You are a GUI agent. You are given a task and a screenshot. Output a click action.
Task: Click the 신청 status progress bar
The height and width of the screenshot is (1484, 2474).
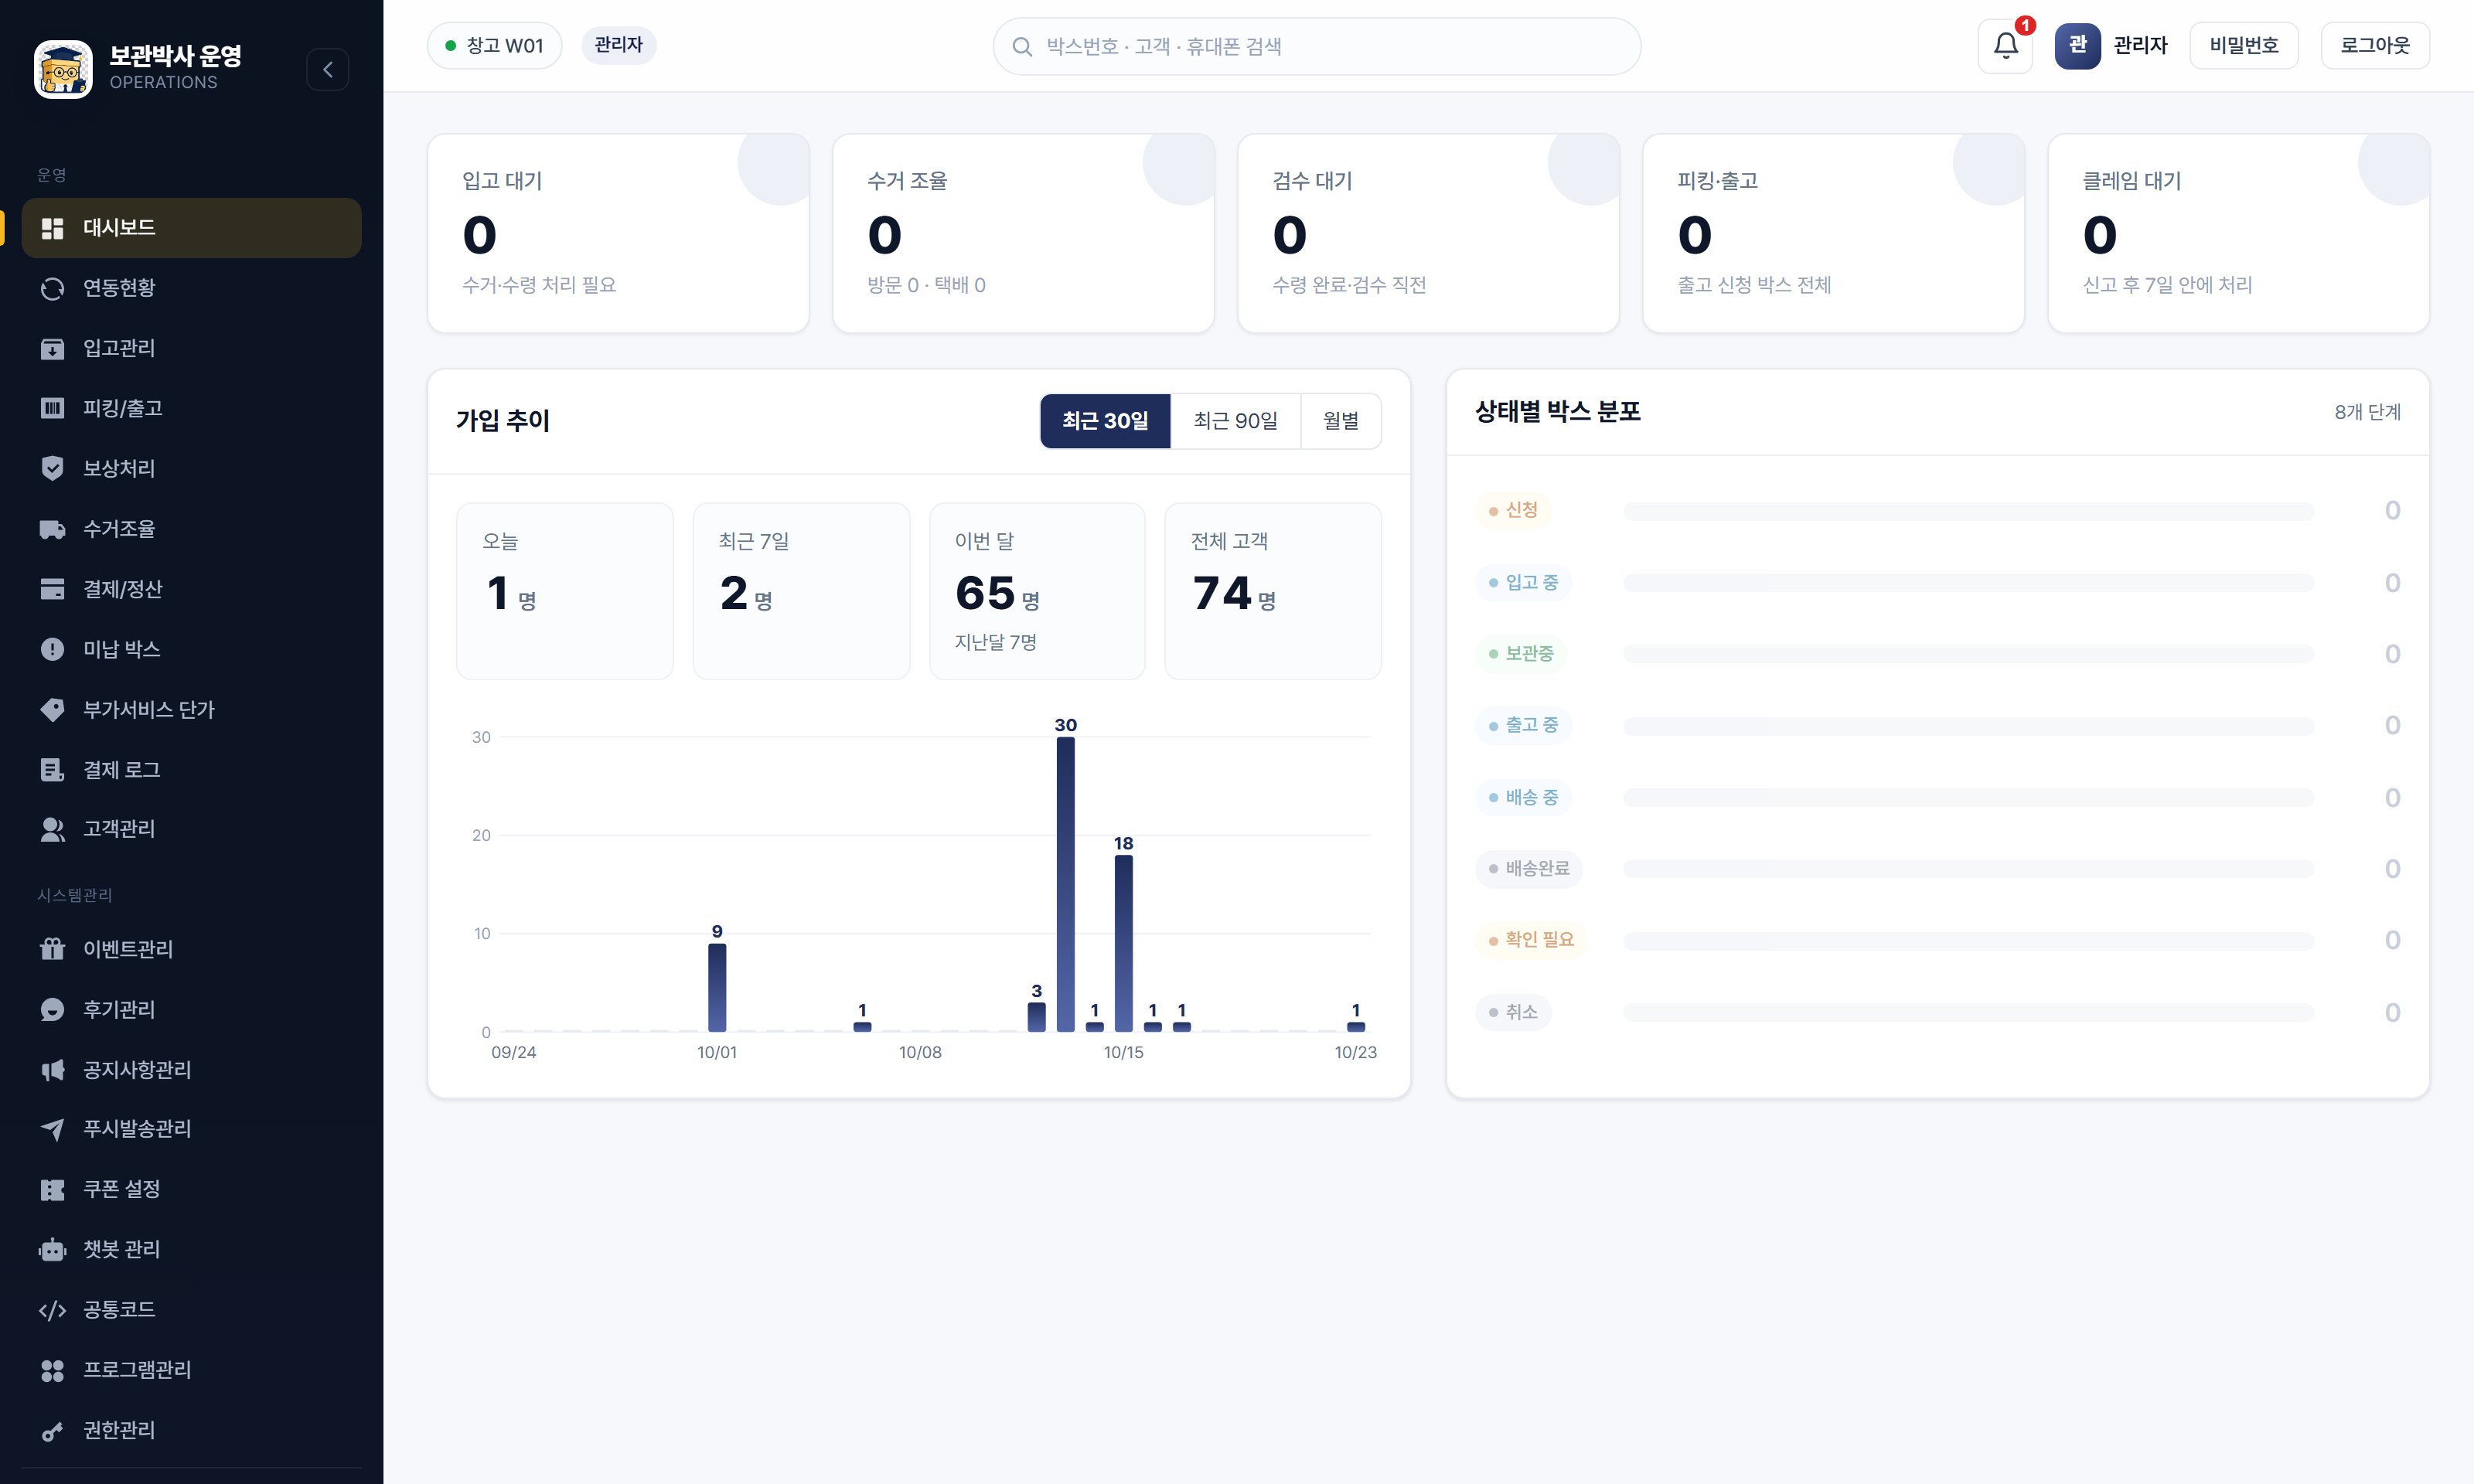1968,511
